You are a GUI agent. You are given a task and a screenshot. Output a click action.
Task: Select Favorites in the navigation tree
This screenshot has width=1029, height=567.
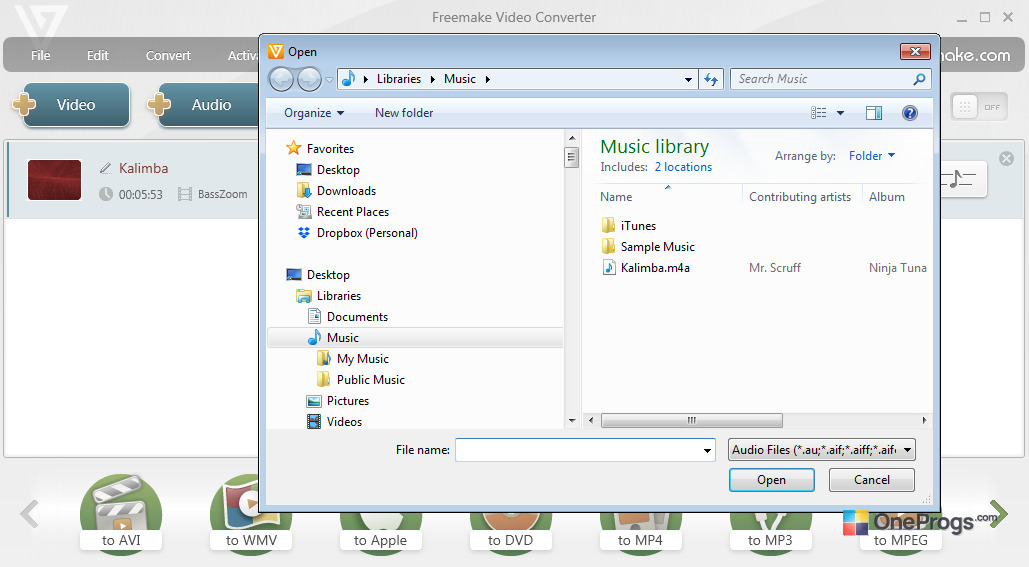[x=330, y=148]
